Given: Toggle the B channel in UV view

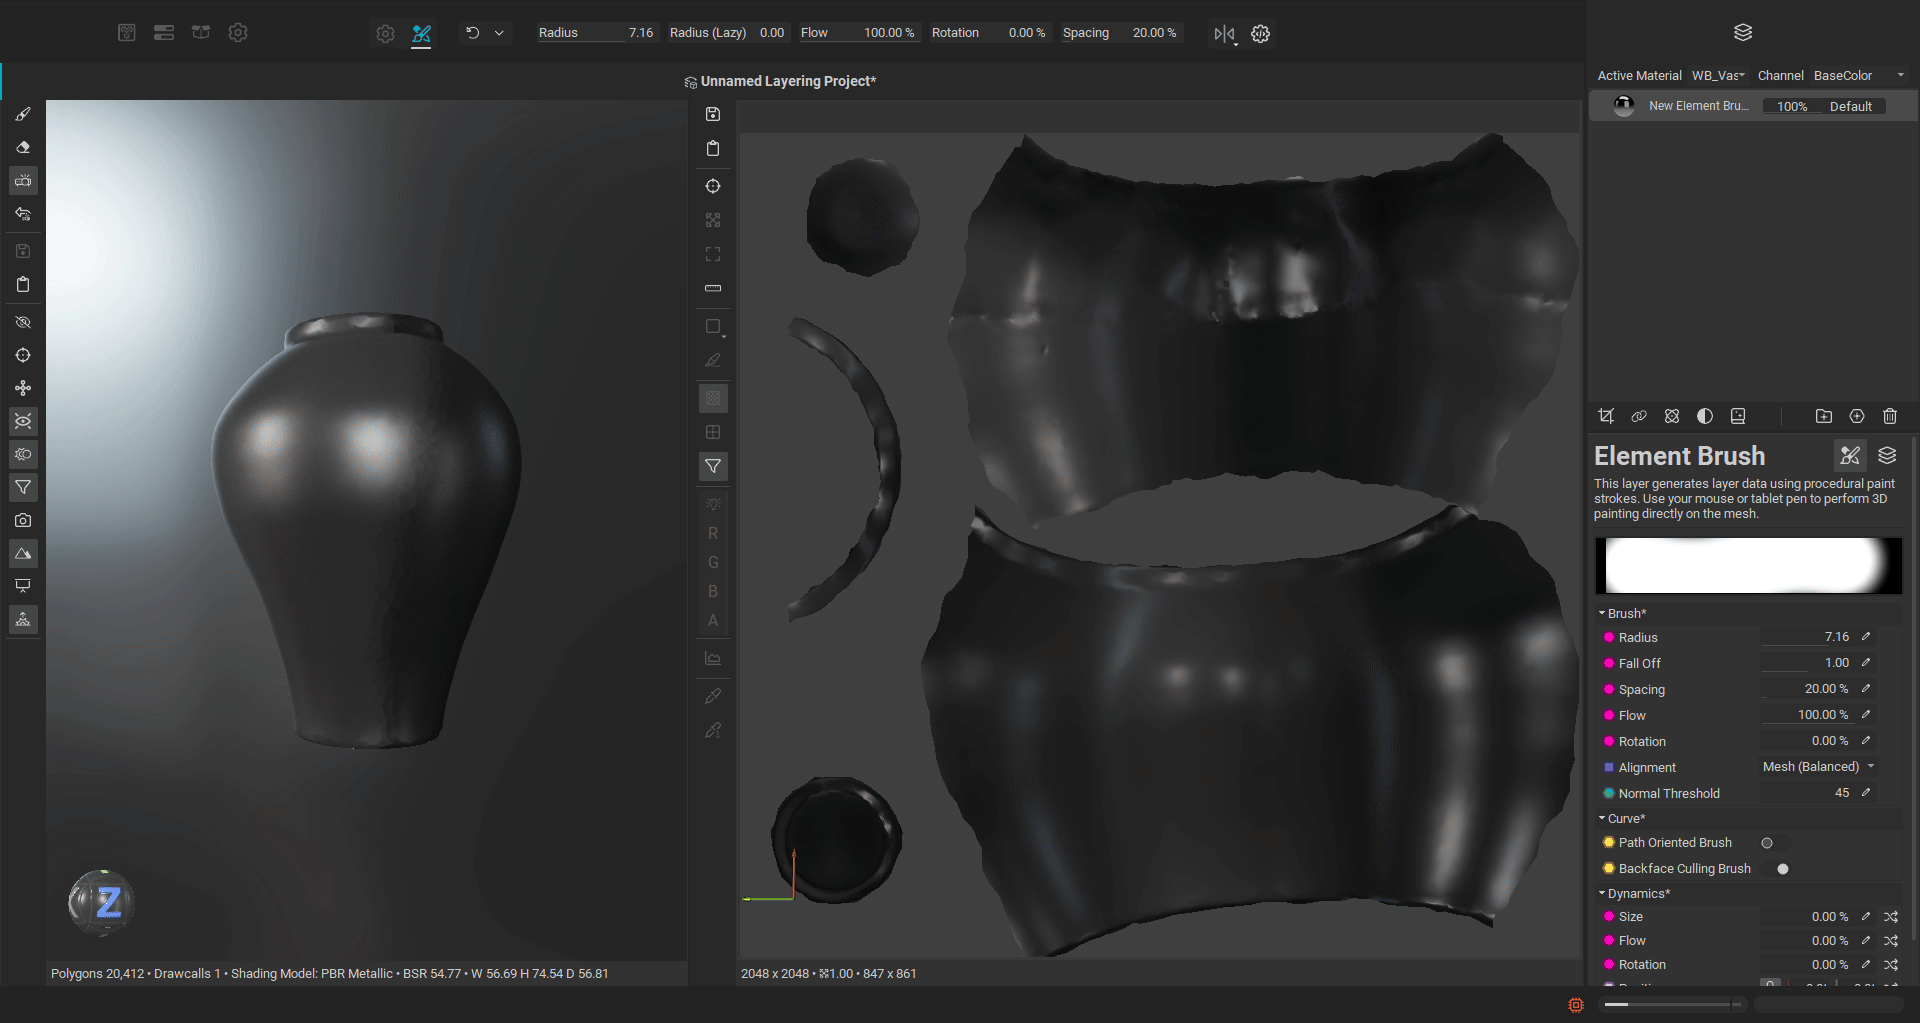Looking at the screenshot, I should click(x=713, y=592).
